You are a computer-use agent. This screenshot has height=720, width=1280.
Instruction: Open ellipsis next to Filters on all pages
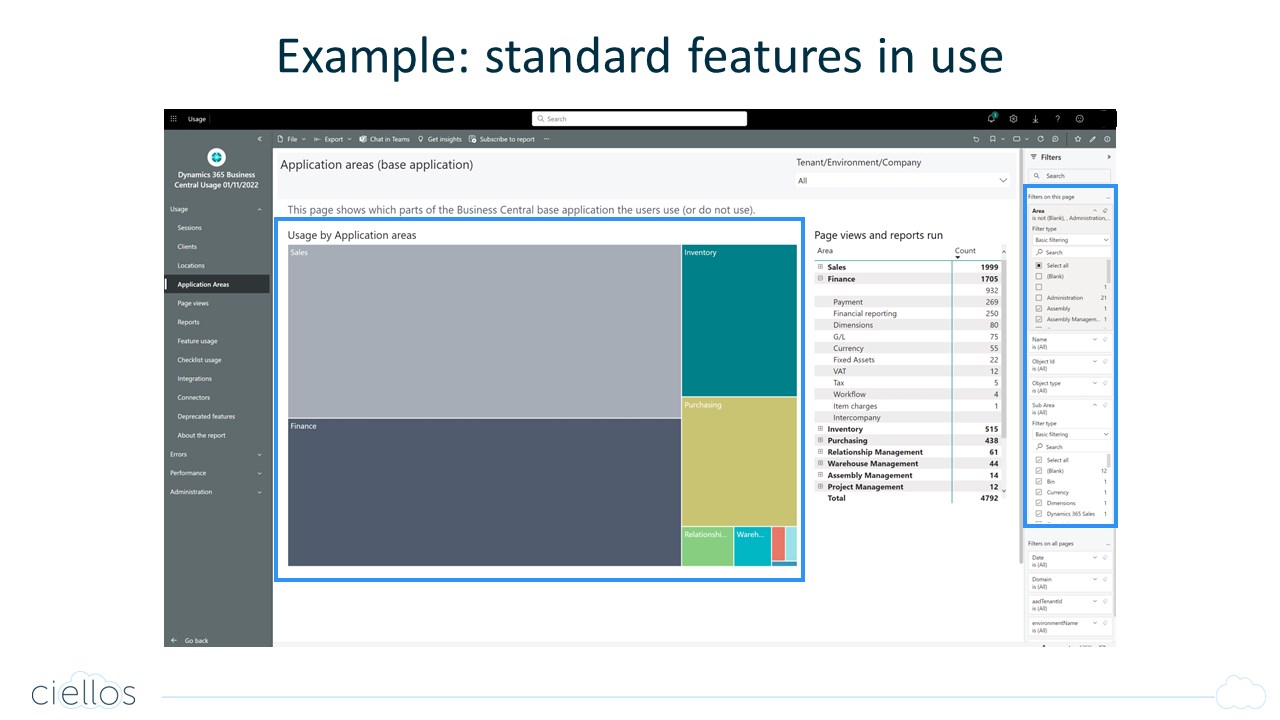click(x=1107, y=543)
